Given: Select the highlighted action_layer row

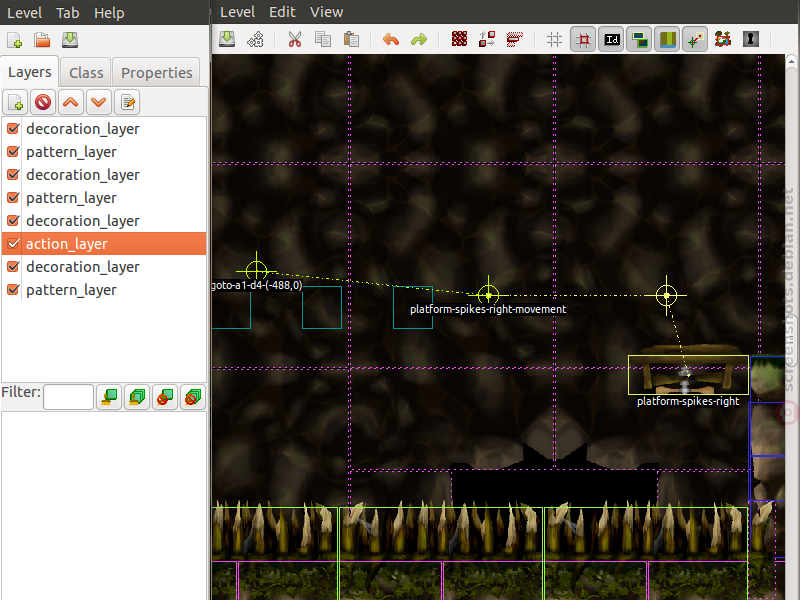Looking at the screenshot, I should 104,243.
